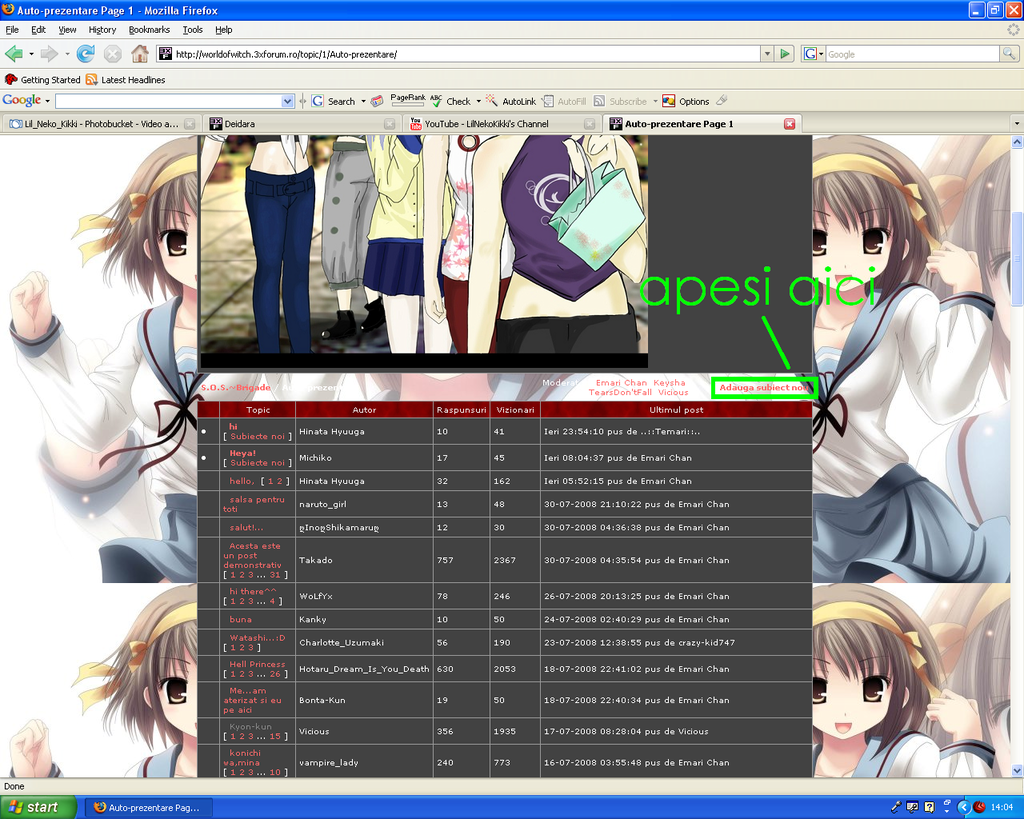1024x819 pixels.
Task: Click AutoLink on the Google toolbar
Action: tap(511, 101)
